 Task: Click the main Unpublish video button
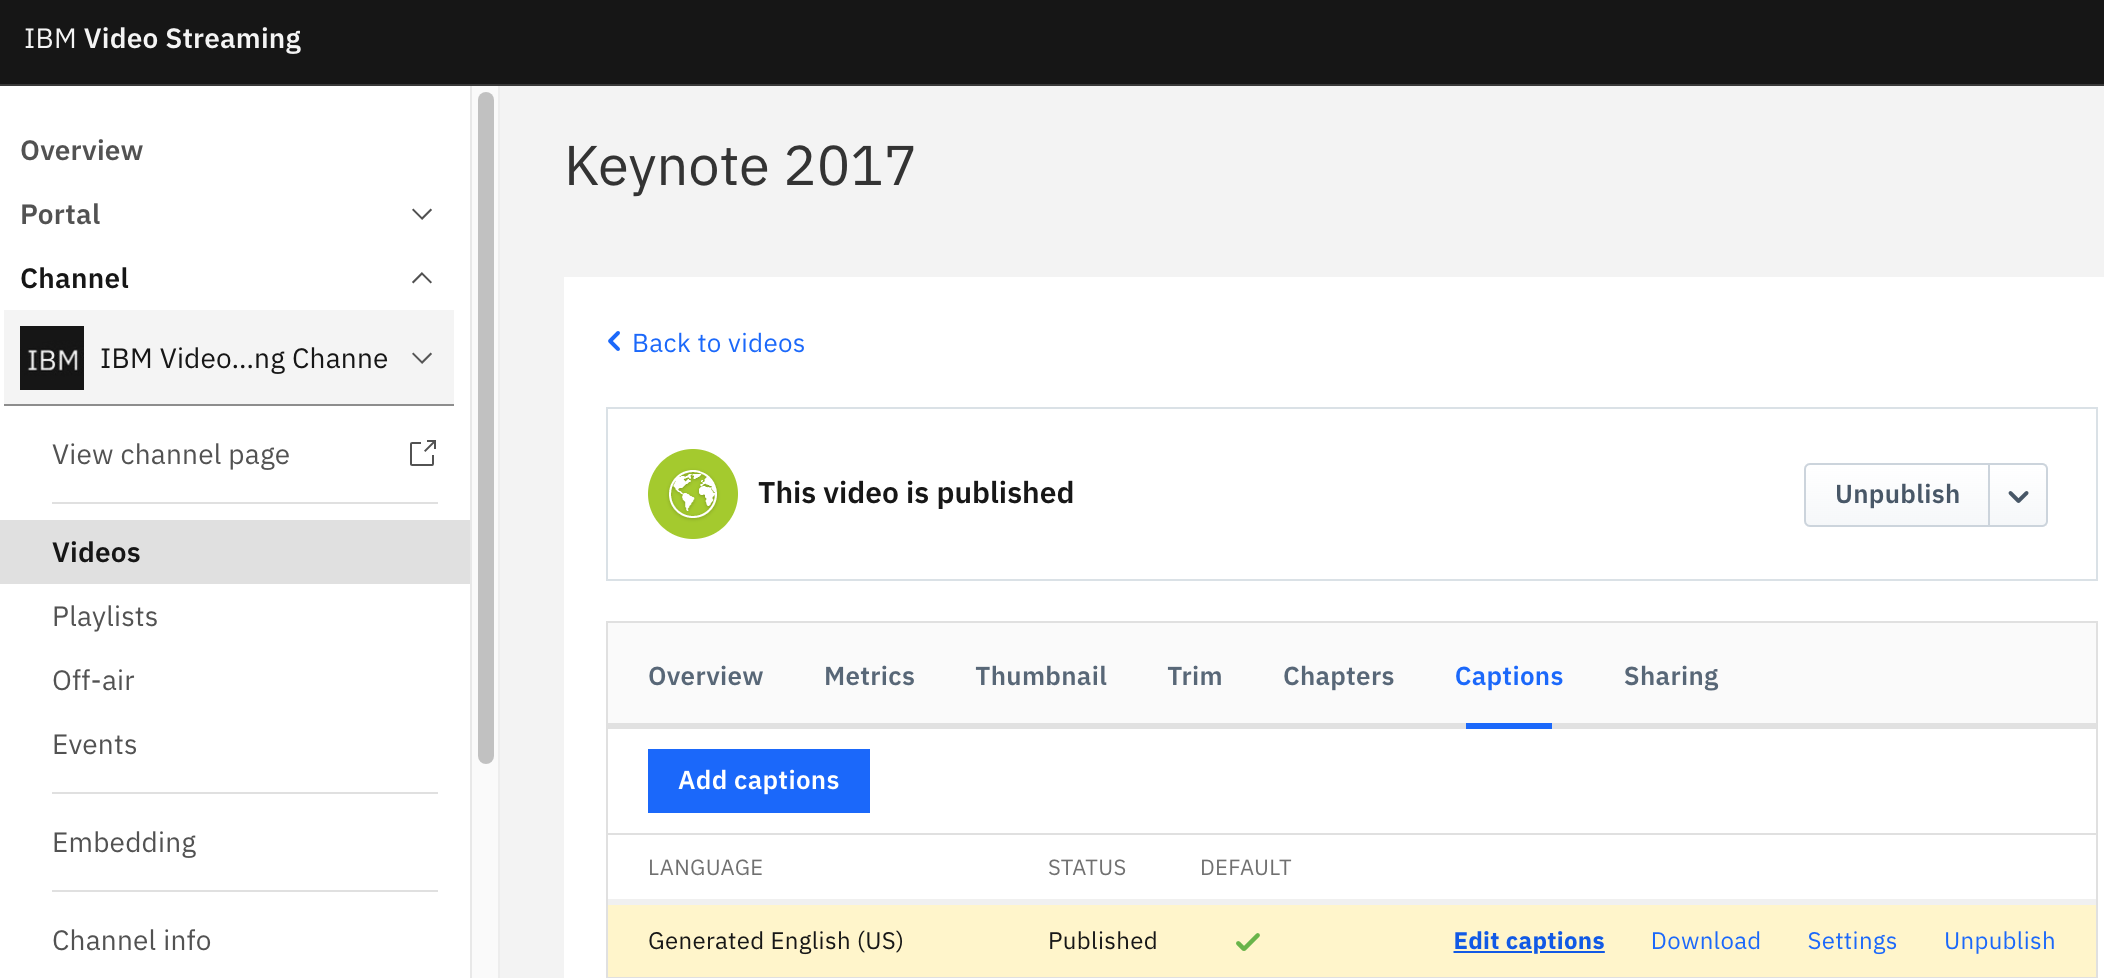point(1897,495)
